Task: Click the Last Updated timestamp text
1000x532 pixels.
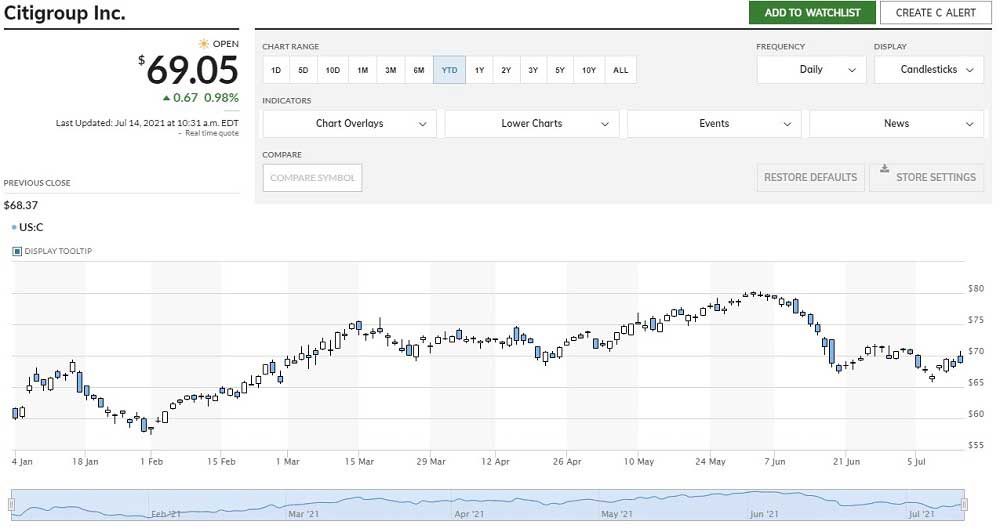Action: (147, 123)
